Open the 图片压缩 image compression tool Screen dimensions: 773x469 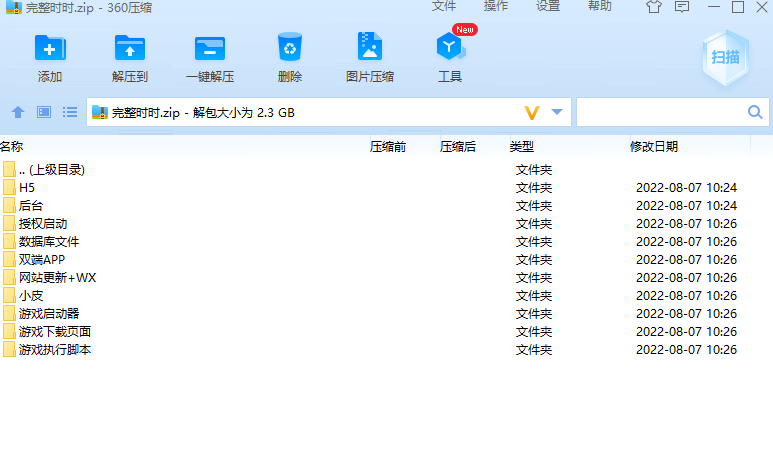370,46
